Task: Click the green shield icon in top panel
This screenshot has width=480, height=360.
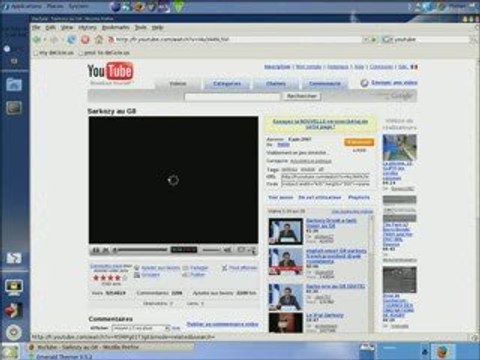Action: (179, 7)
